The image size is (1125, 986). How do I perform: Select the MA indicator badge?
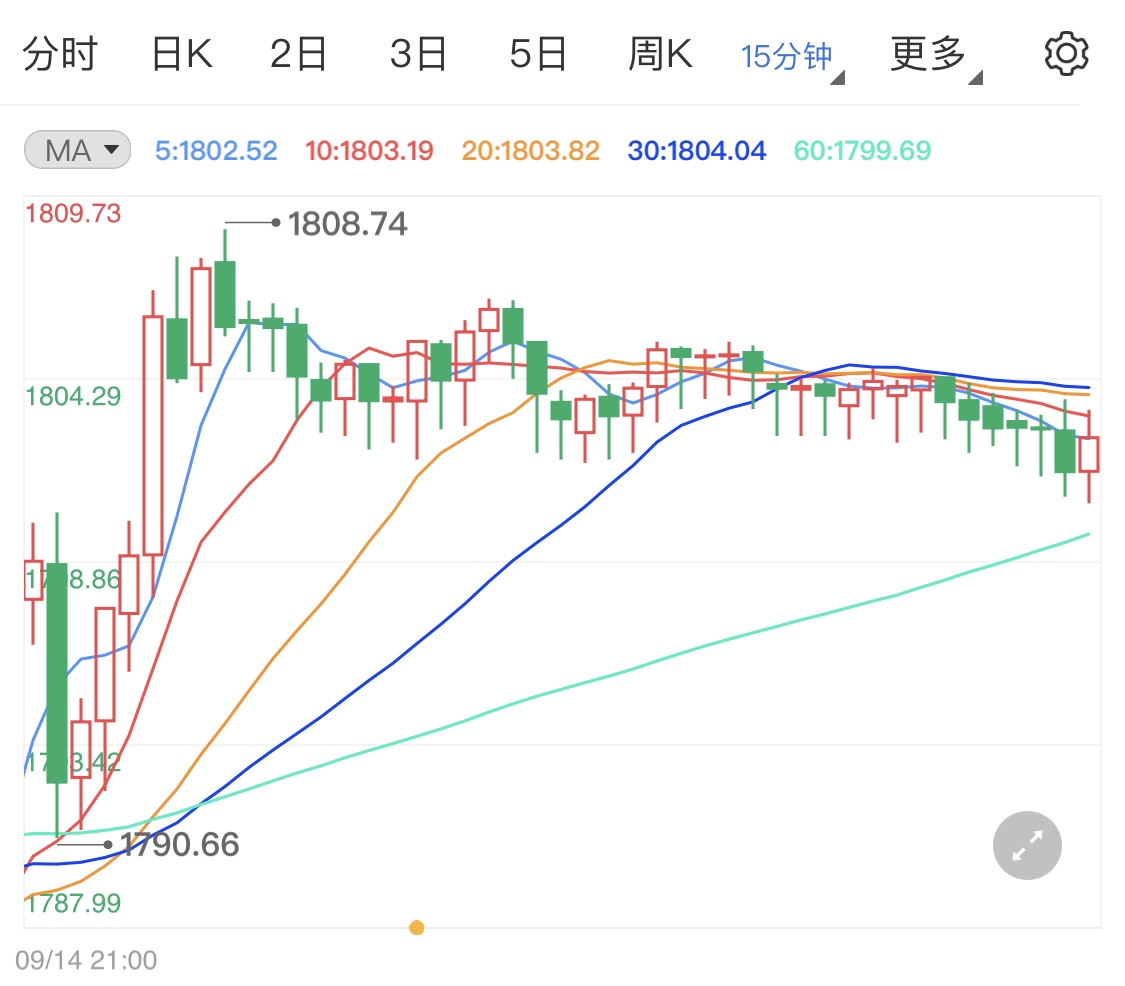[x=77, y=149]
